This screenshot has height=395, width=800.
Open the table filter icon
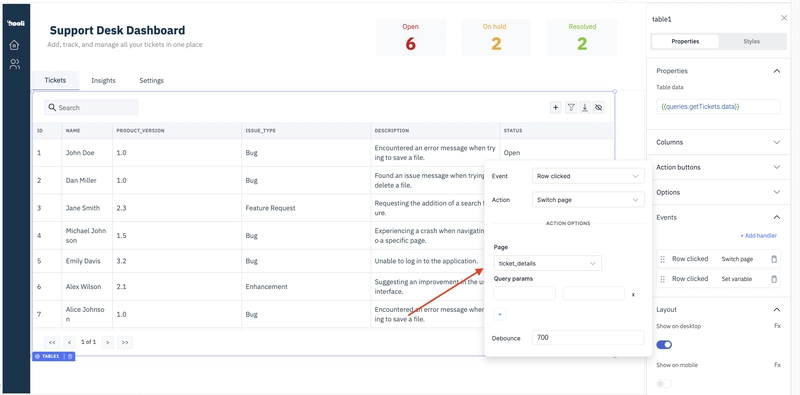[x=571, y=107]
